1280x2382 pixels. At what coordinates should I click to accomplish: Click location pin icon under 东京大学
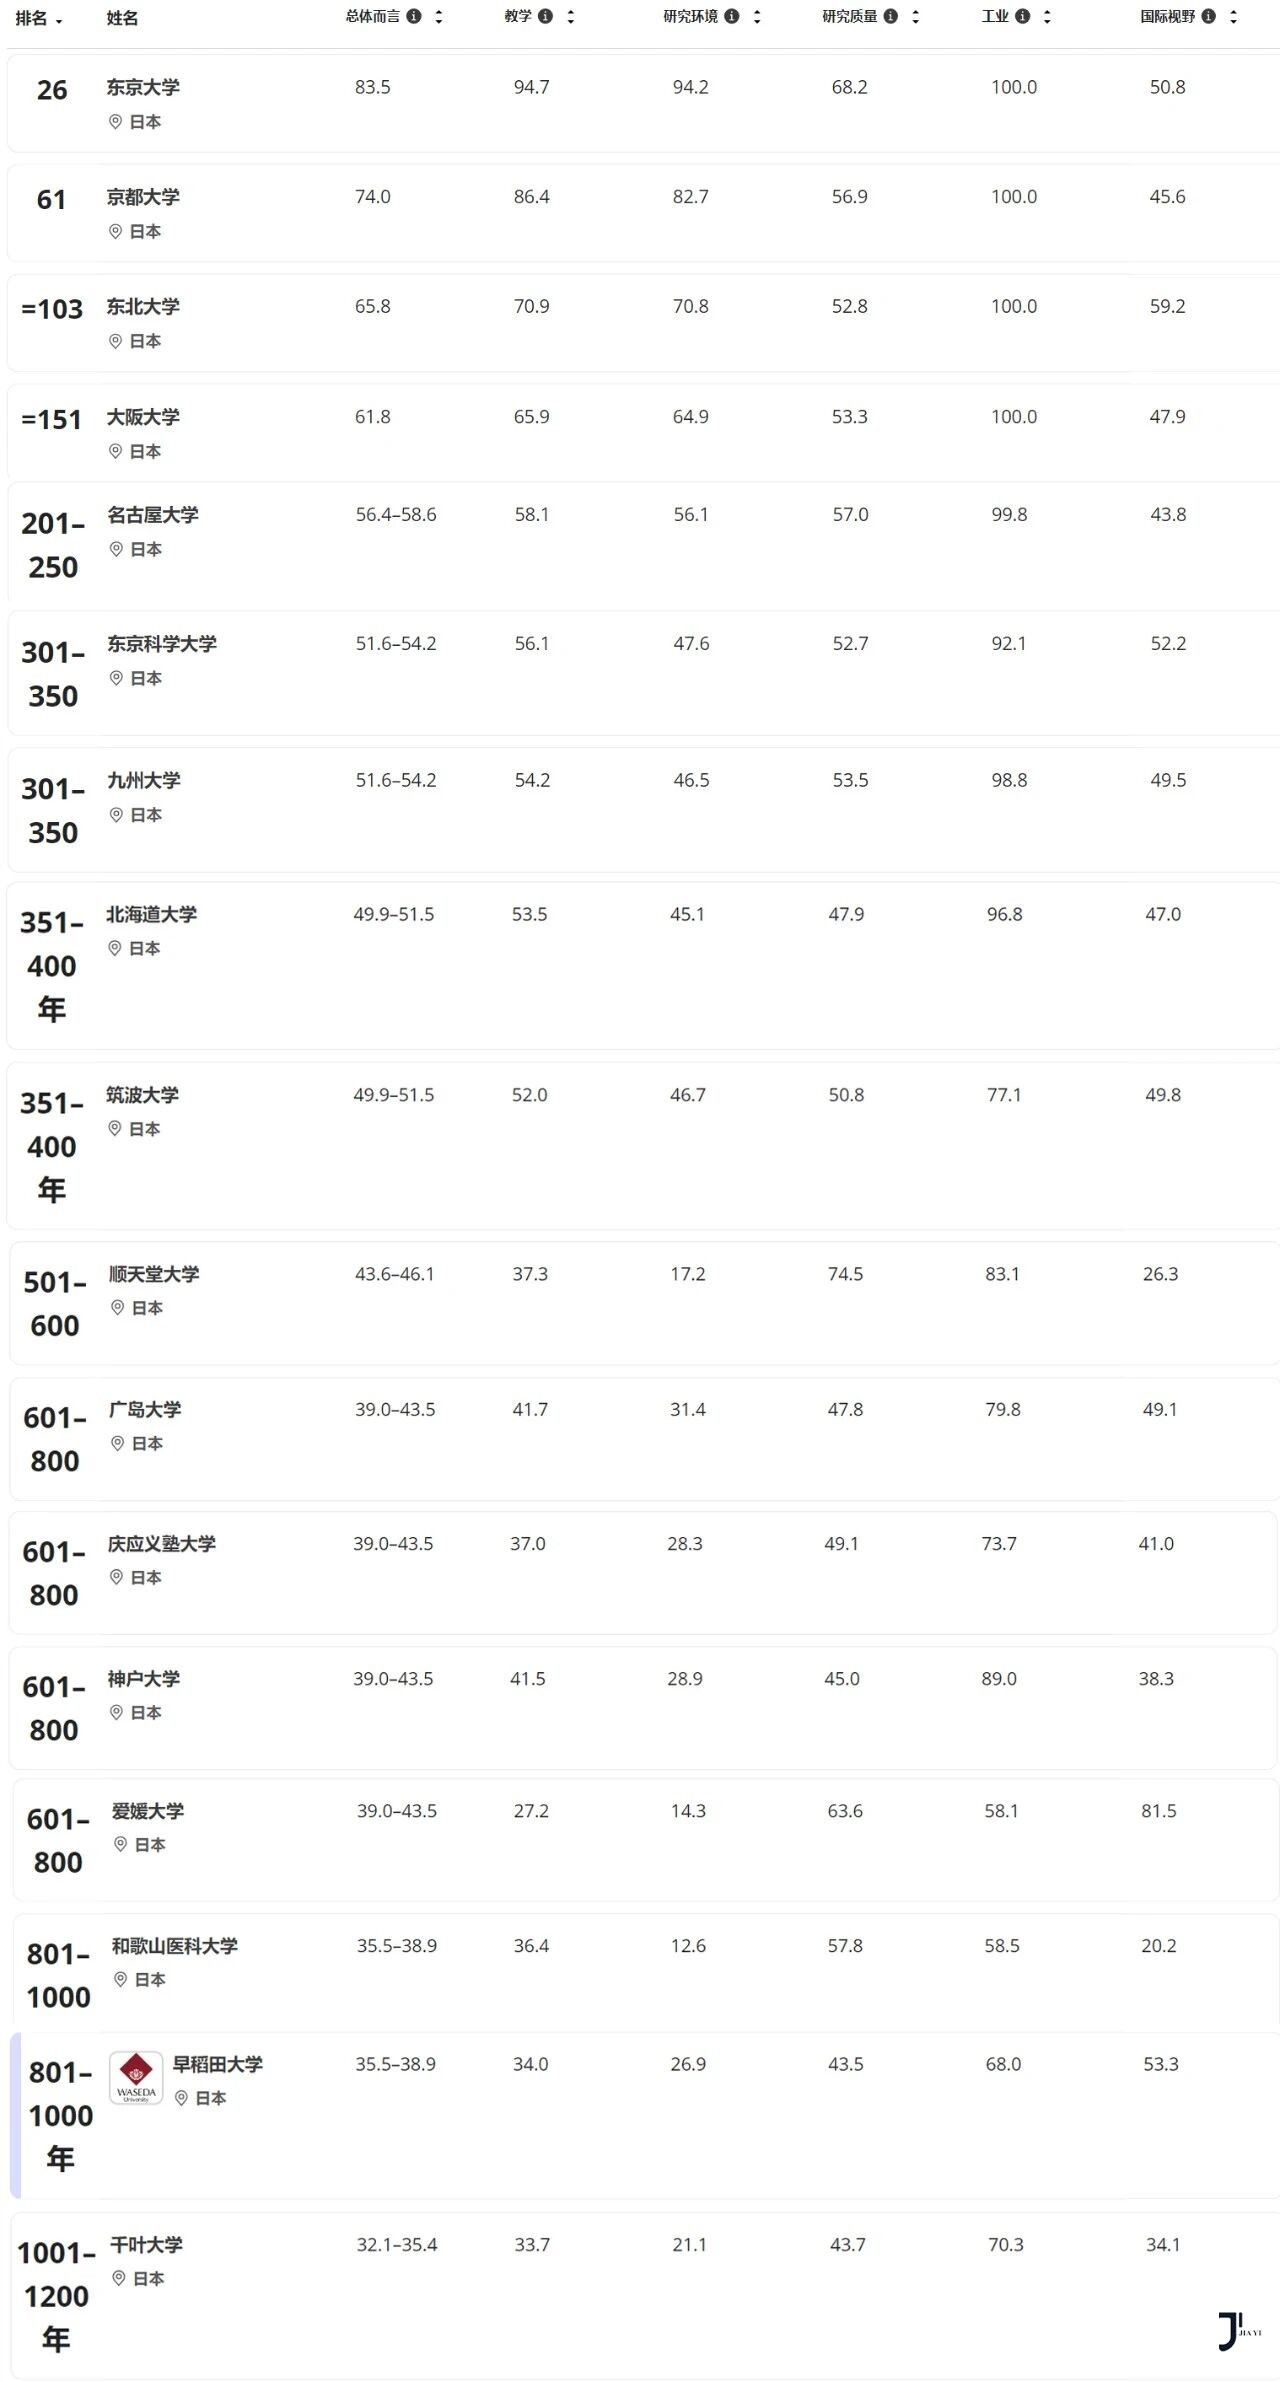[x=115, y=122]
